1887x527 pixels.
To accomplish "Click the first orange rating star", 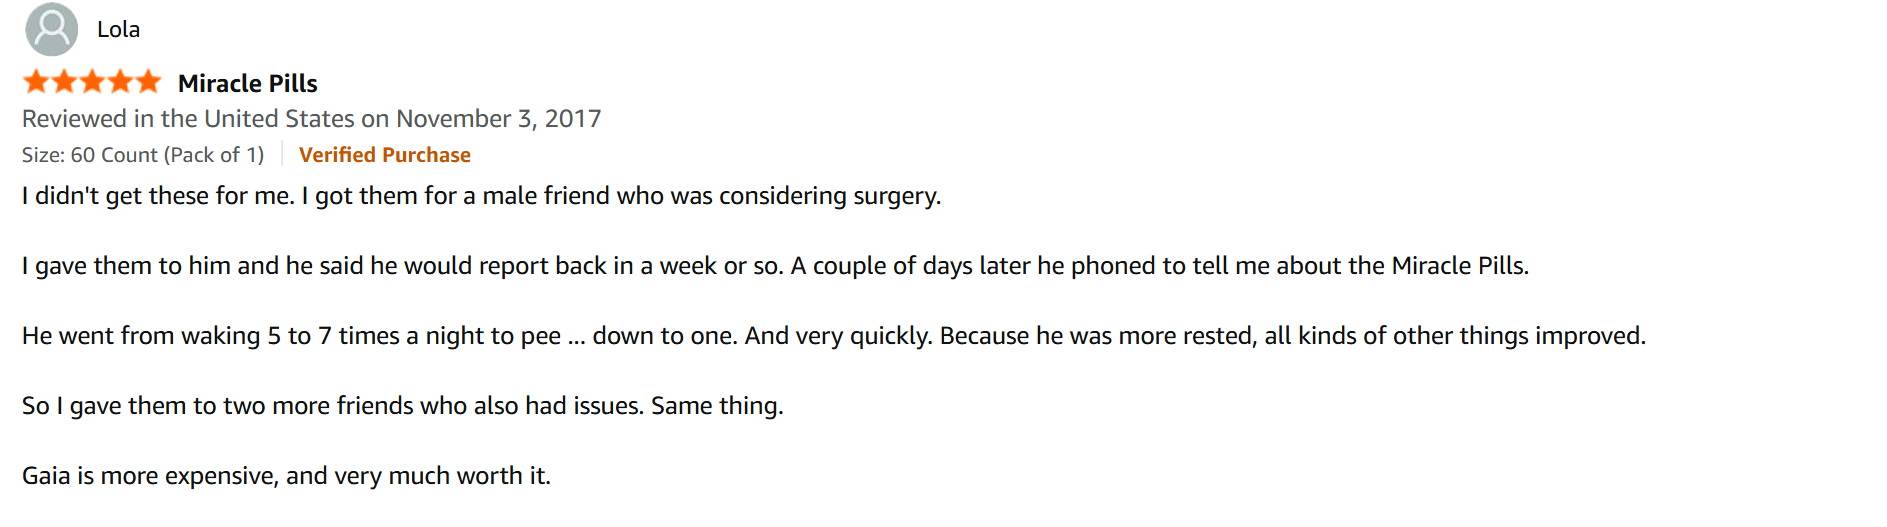I will tap(36, 82).
